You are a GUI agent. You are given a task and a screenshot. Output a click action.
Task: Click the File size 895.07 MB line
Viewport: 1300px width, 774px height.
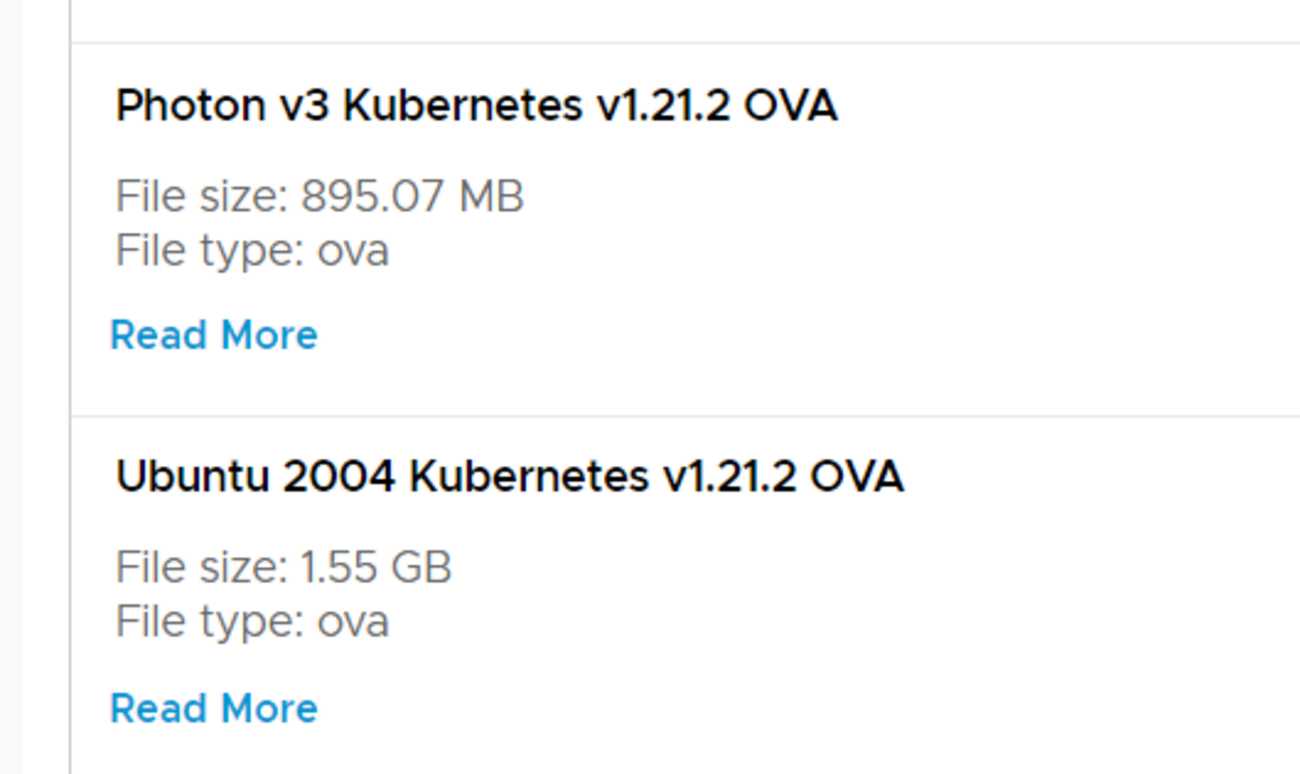(319, 197)
